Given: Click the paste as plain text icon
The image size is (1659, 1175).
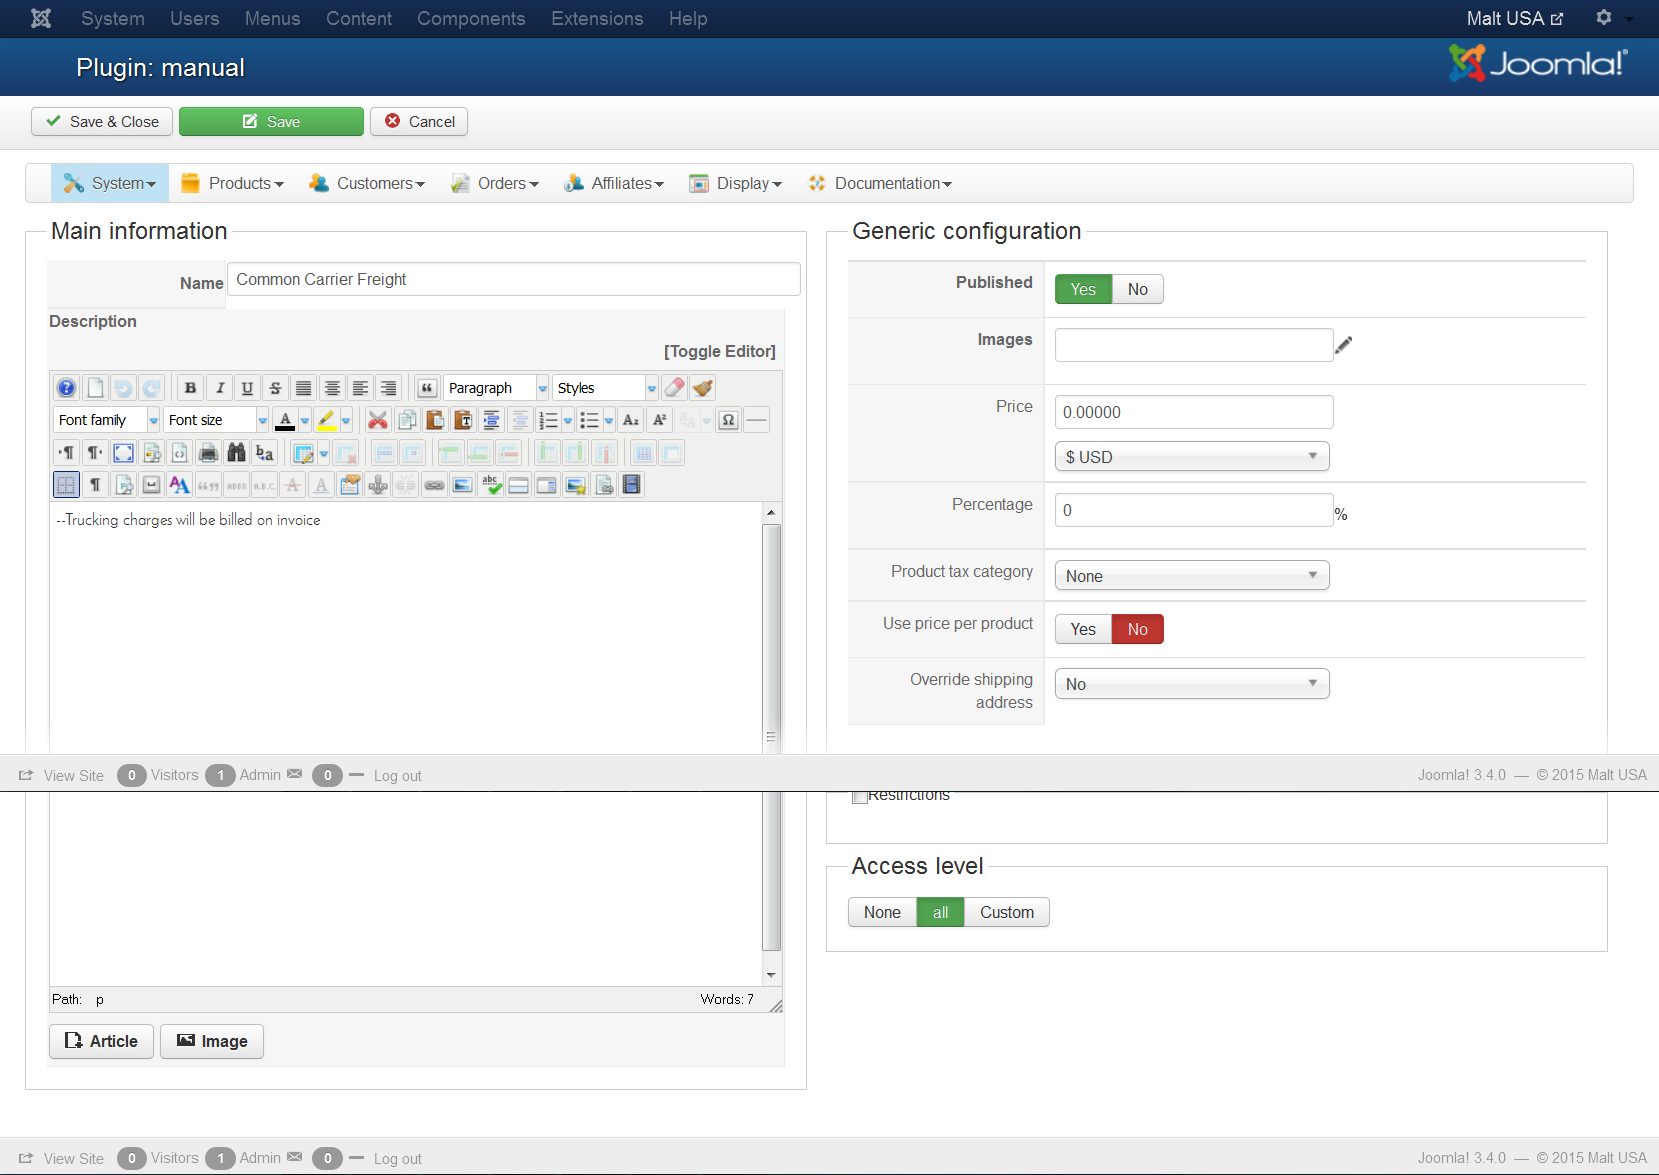Looking at the screenshot, I should [463, 420].
